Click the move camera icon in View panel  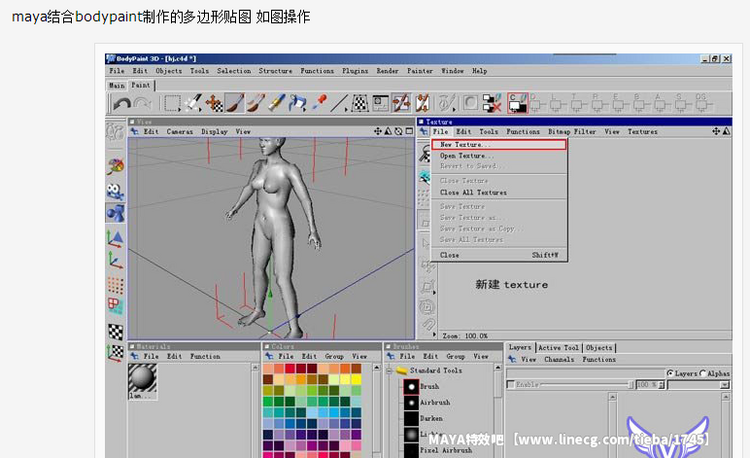pyautogui.click(x=378, y=131)
